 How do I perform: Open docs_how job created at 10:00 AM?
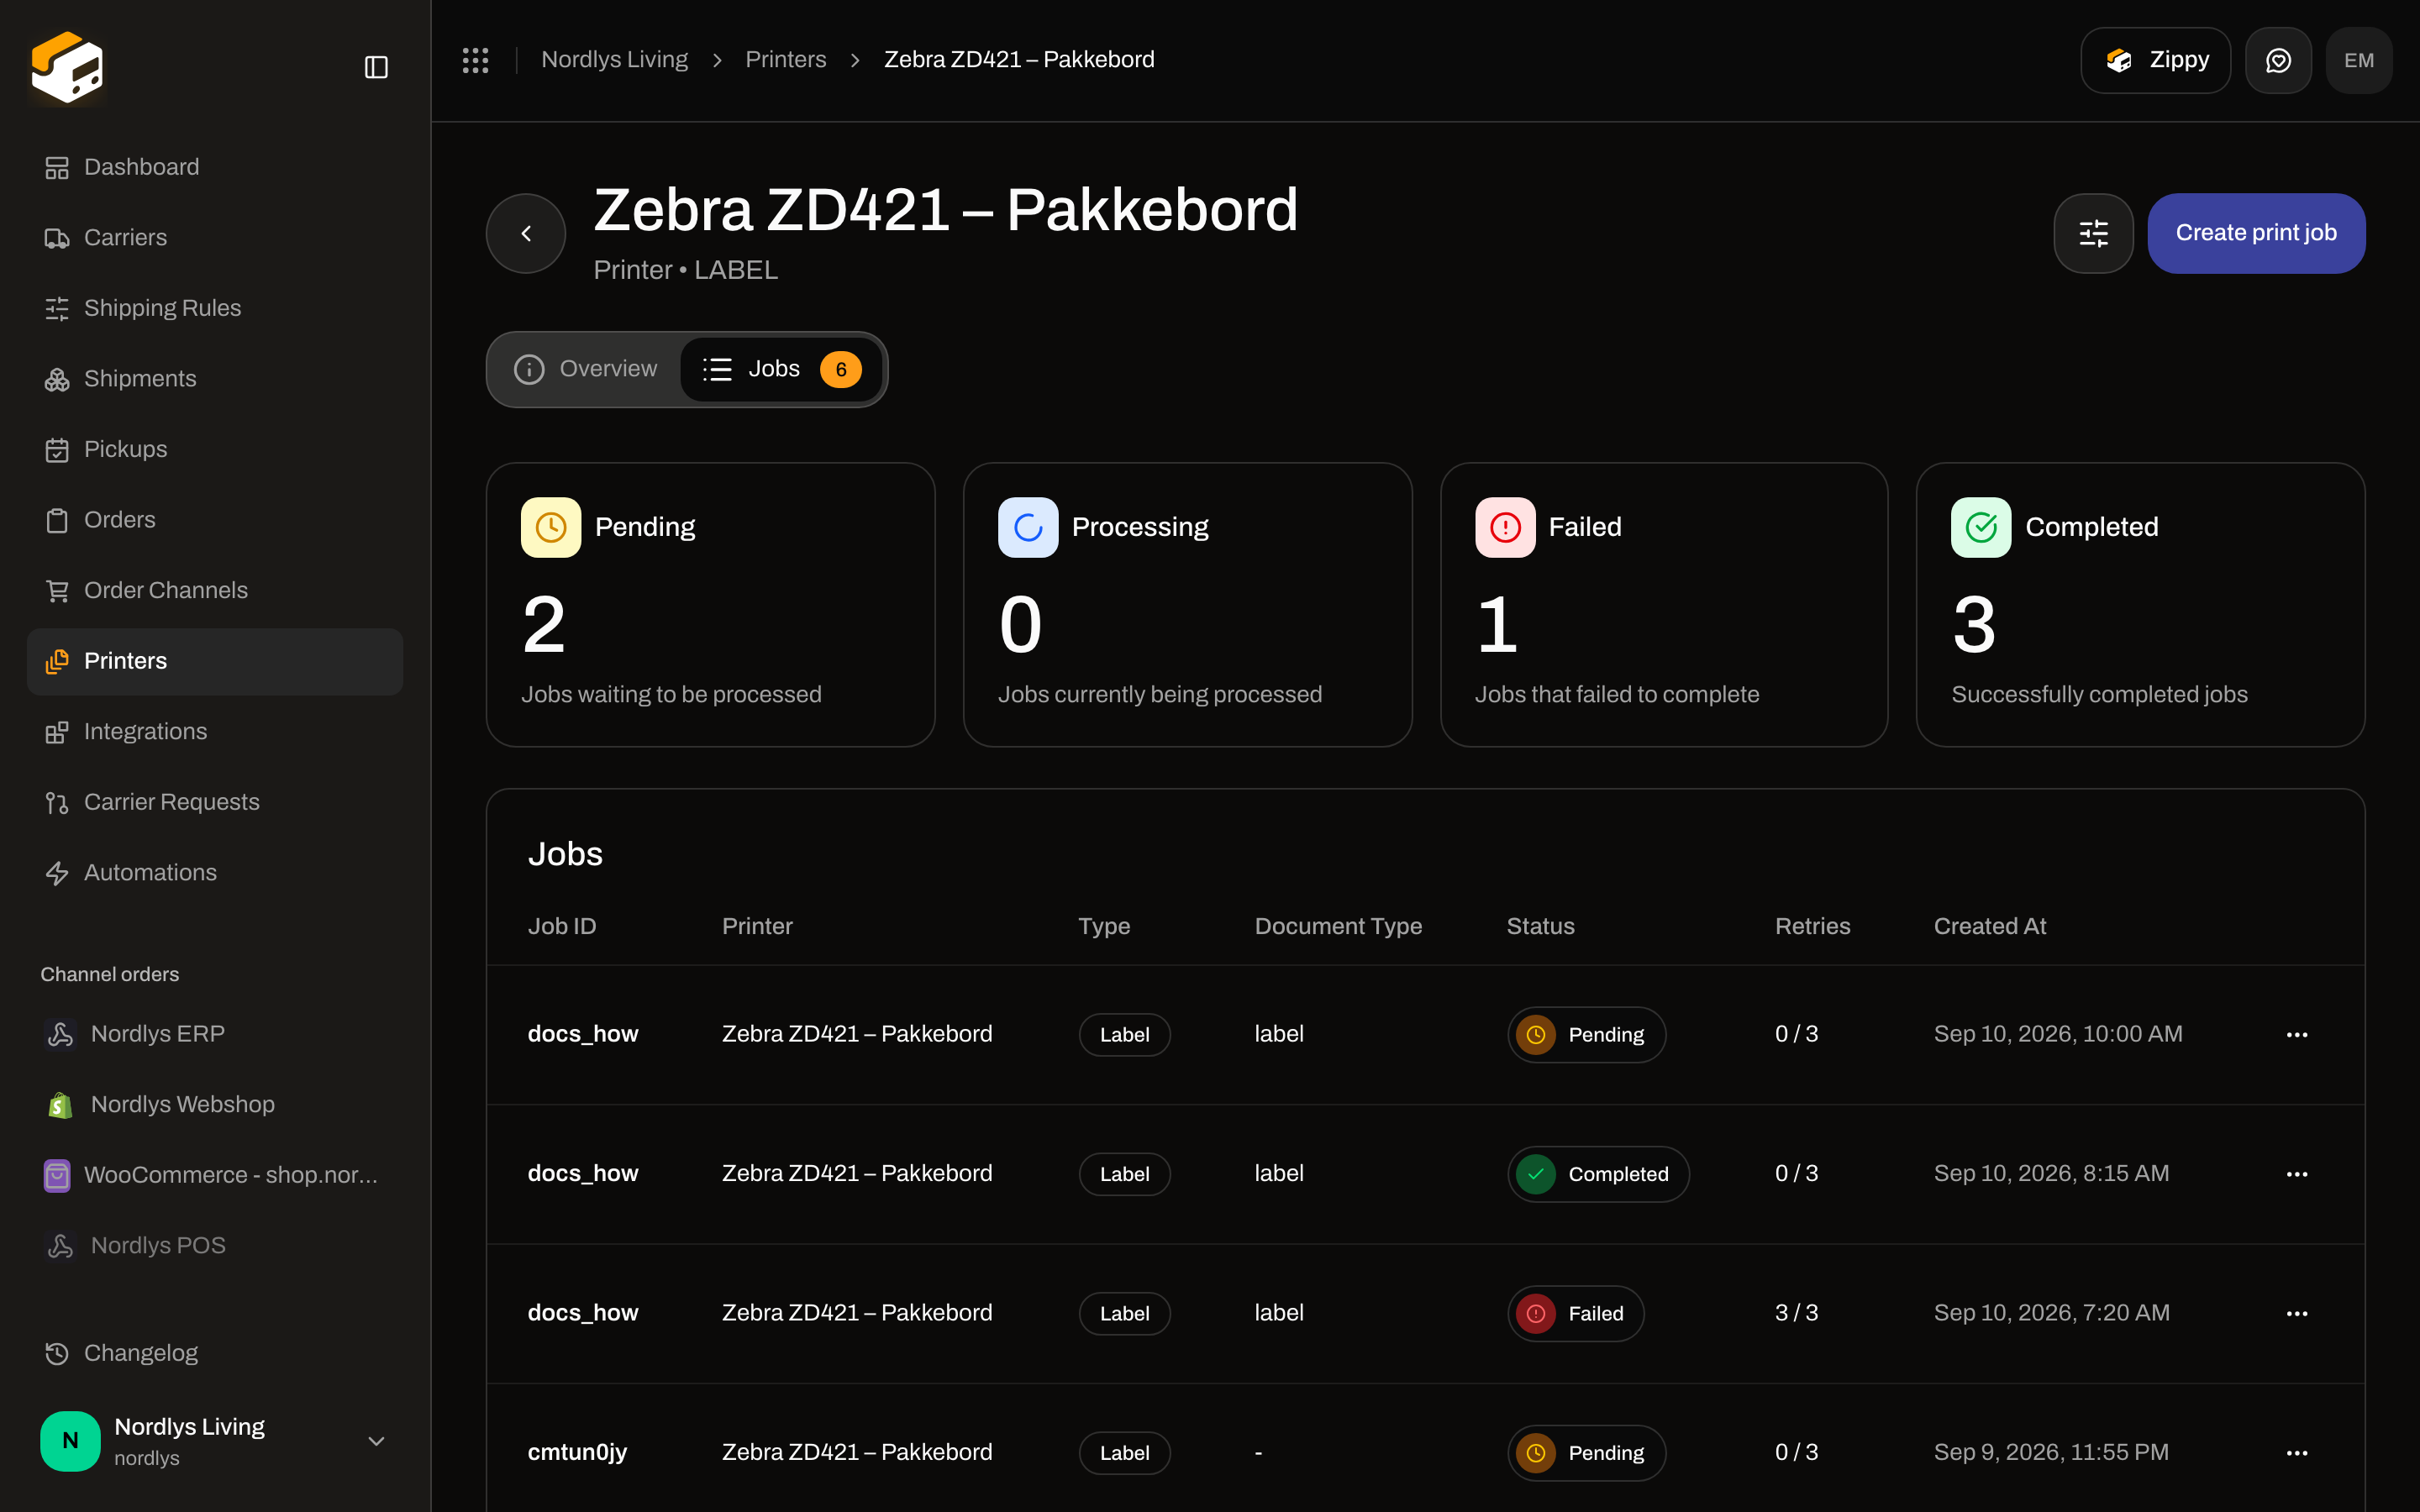point(583,1034)
